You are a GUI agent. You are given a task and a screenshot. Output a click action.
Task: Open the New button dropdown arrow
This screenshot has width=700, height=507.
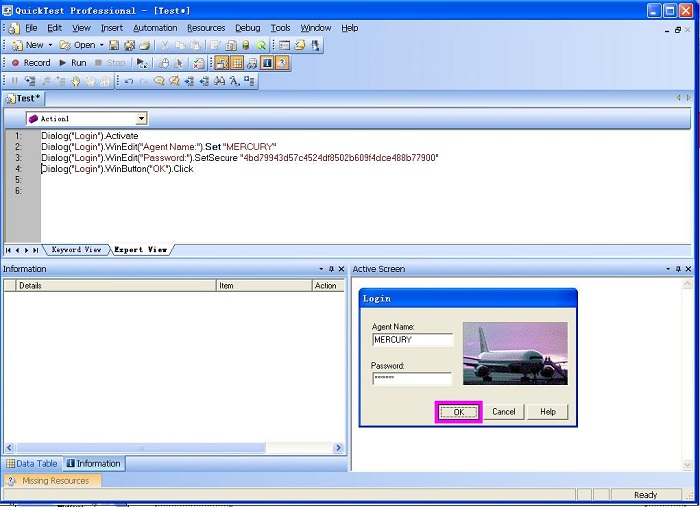(x=50, y=45)
